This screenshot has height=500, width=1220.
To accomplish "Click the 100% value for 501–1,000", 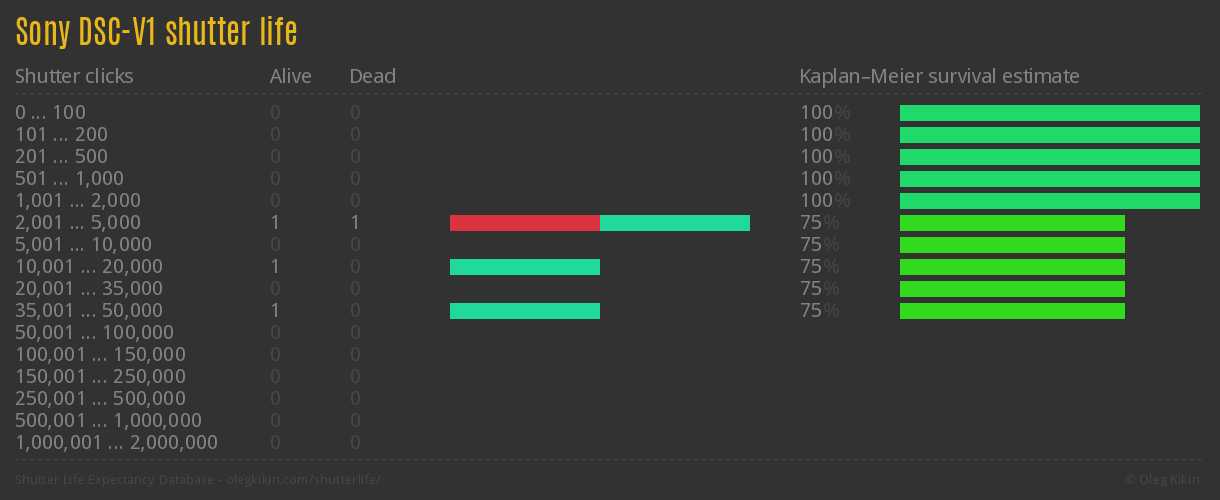I will [x=824, y=179].
